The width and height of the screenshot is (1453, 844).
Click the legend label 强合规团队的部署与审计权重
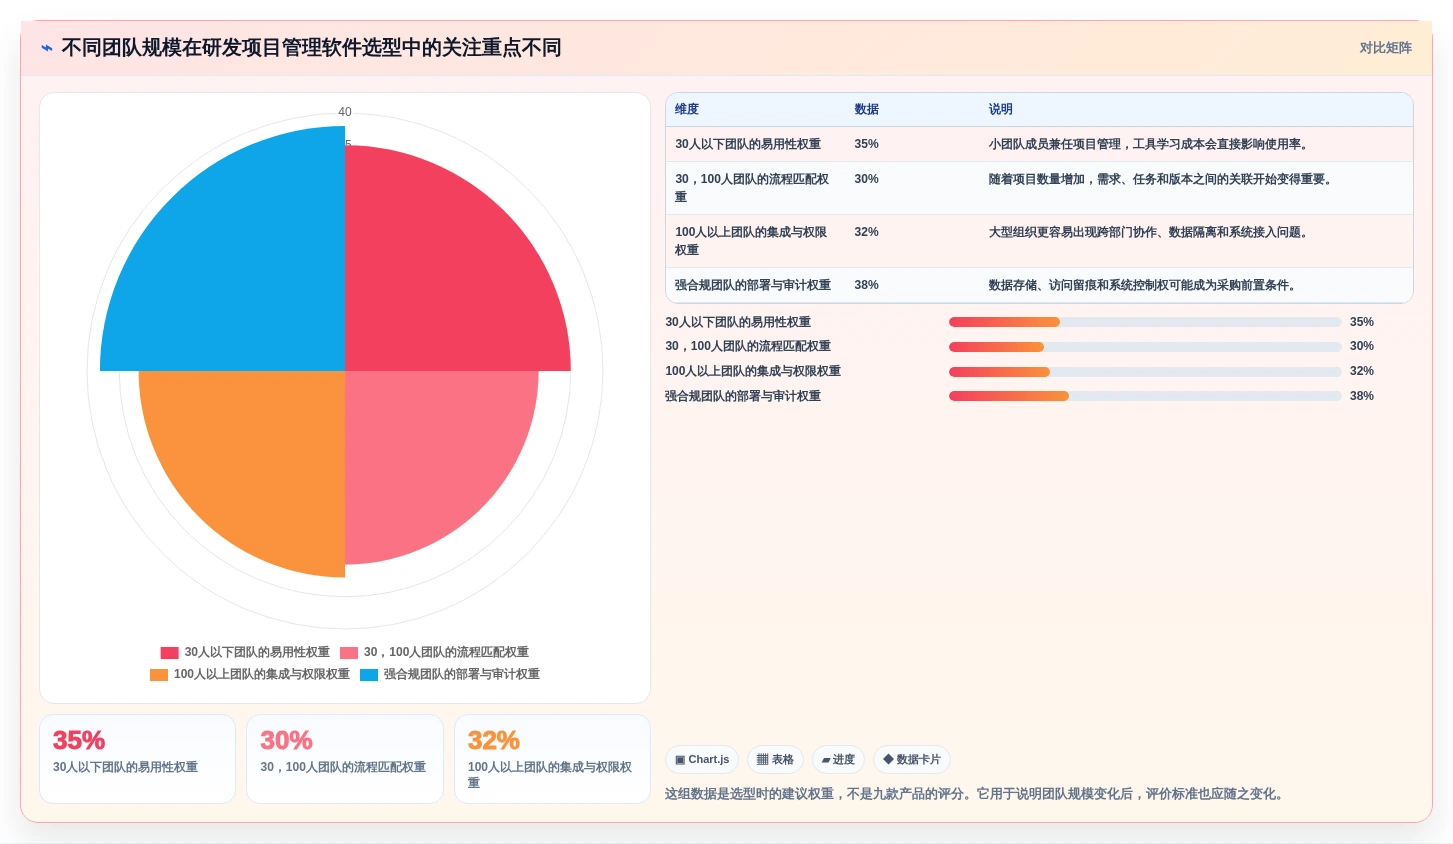tap(462, 674)
